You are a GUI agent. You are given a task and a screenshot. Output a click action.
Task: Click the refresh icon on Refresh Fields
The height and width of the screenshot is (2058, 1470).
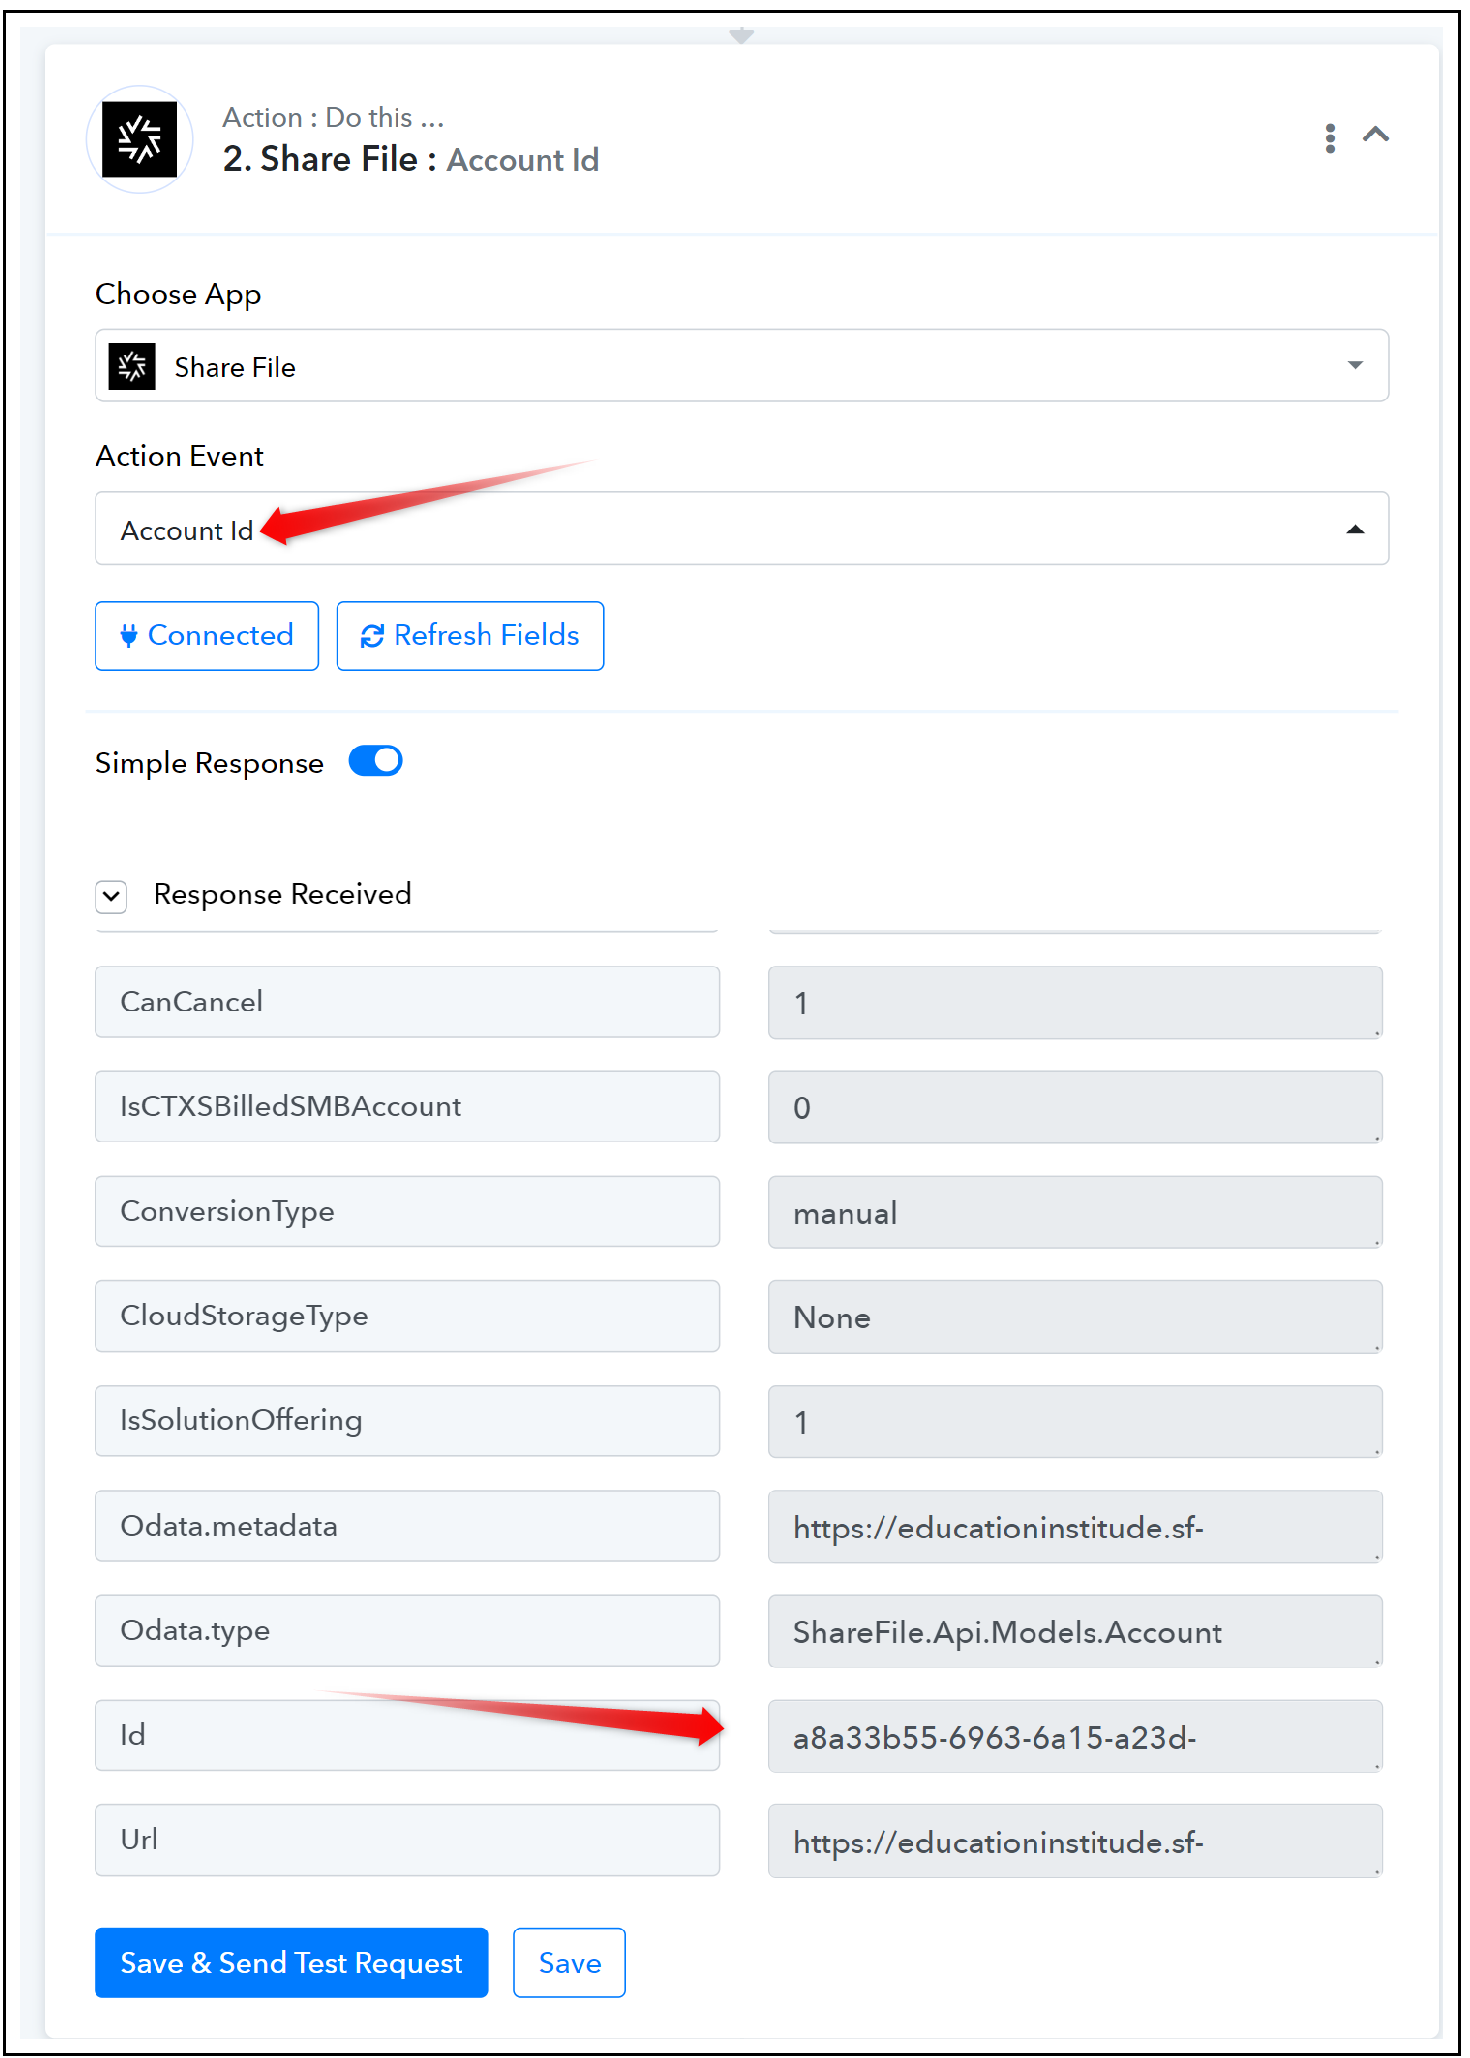click(x=372, y=636)
